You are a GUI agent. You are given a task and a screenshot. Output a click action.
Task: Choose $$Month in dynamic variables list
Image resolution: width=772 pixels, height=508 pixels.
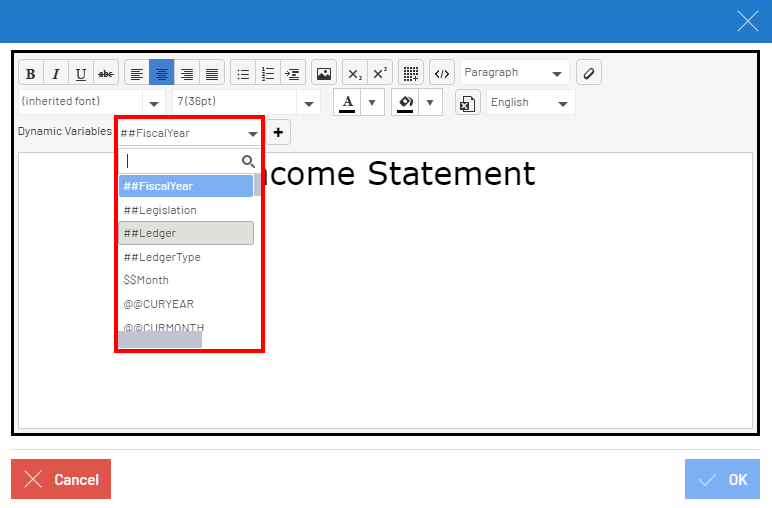coord(146,280)
